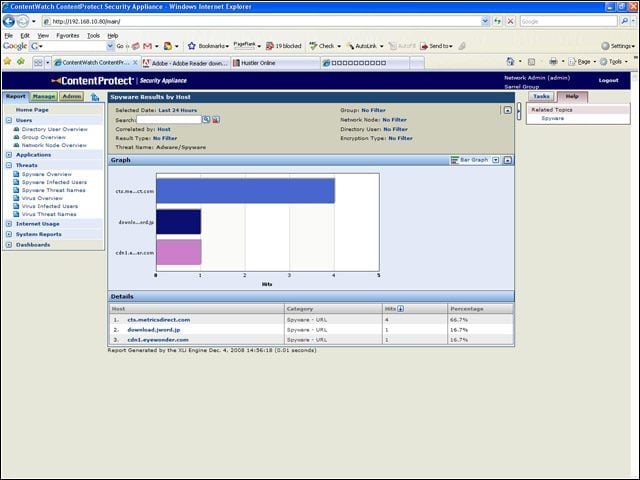Image resolution: width=640 pixels, height=480 pixels.
Task: Click the side panel splitter handle
Action: [519, 111]
